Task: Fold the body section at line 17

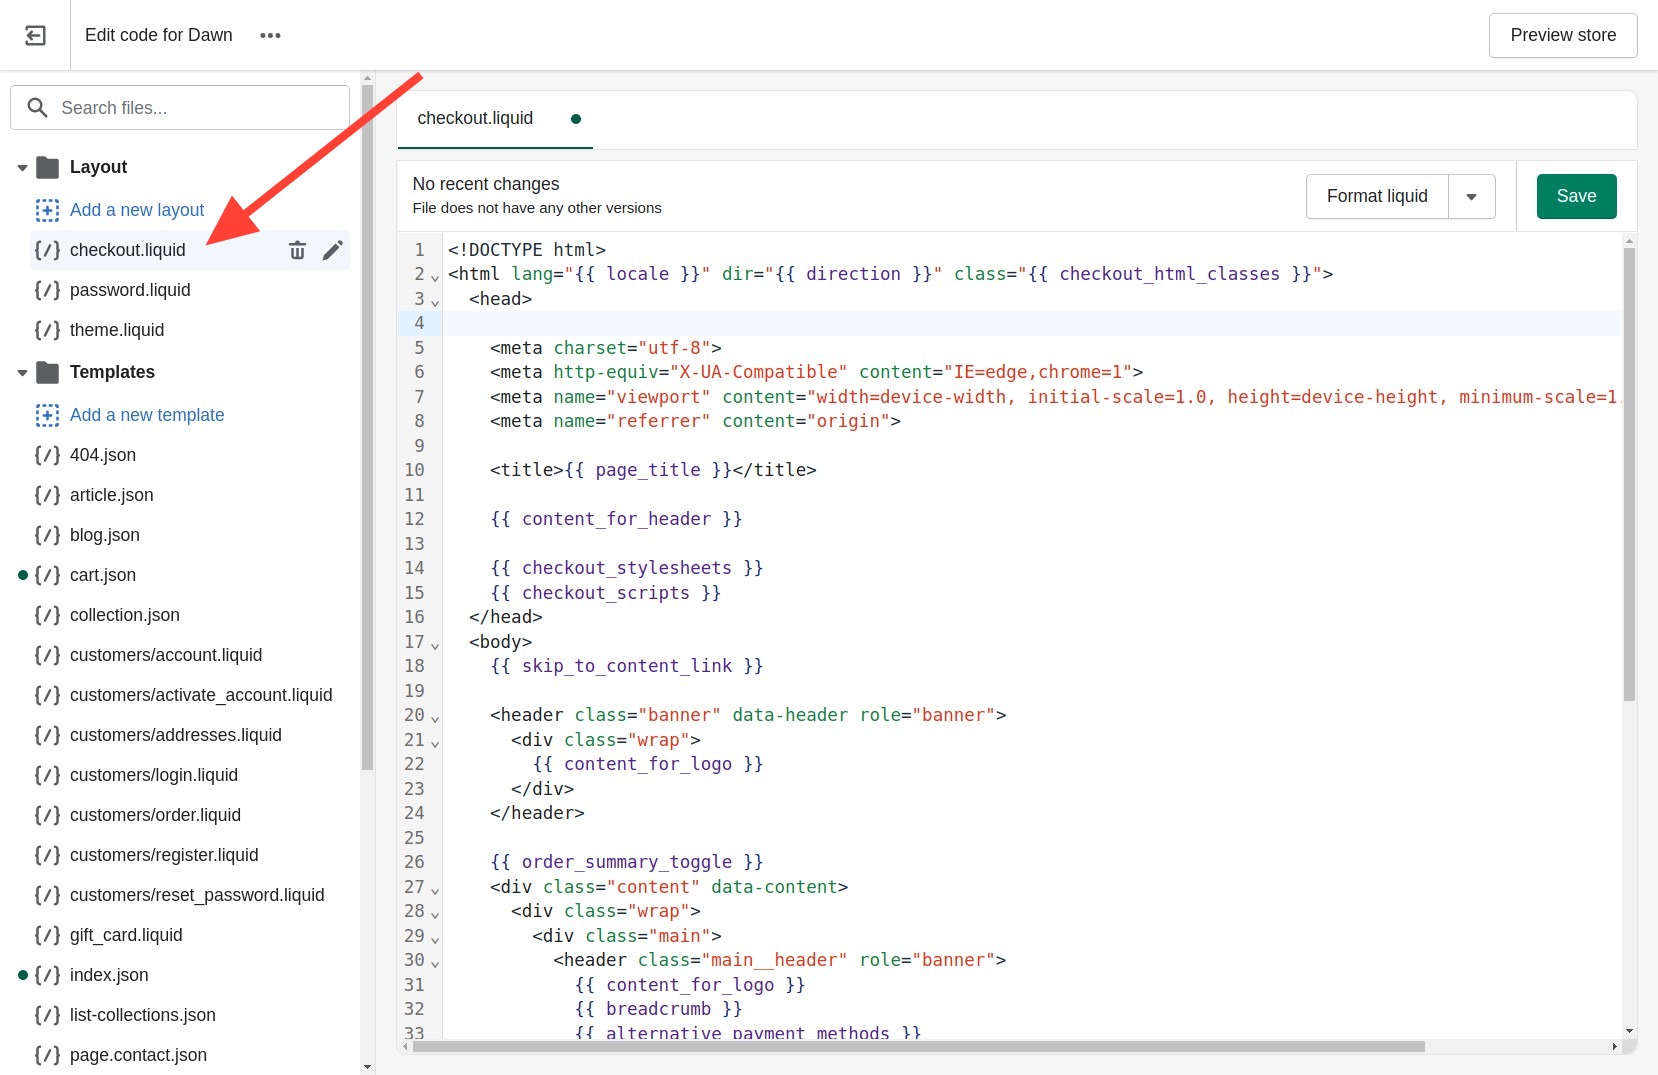Action: click(x=433, y=645)
